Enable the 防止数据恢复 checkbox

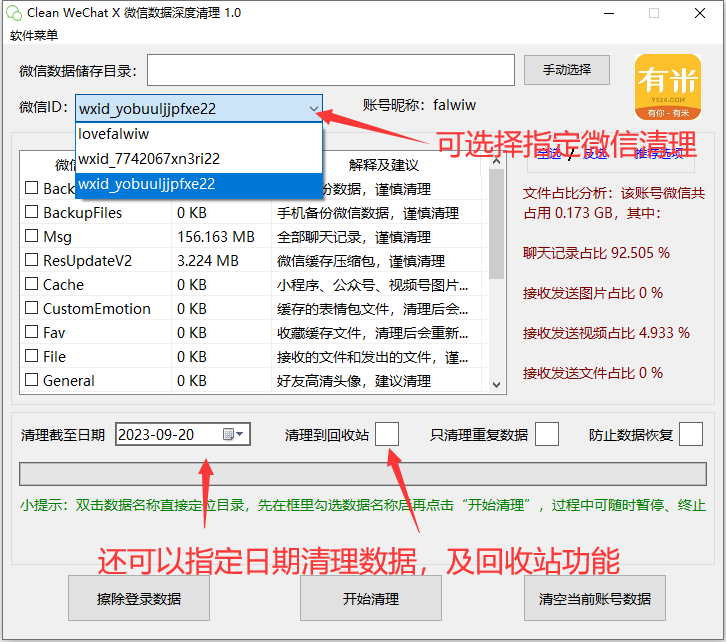tap(691, 434)
